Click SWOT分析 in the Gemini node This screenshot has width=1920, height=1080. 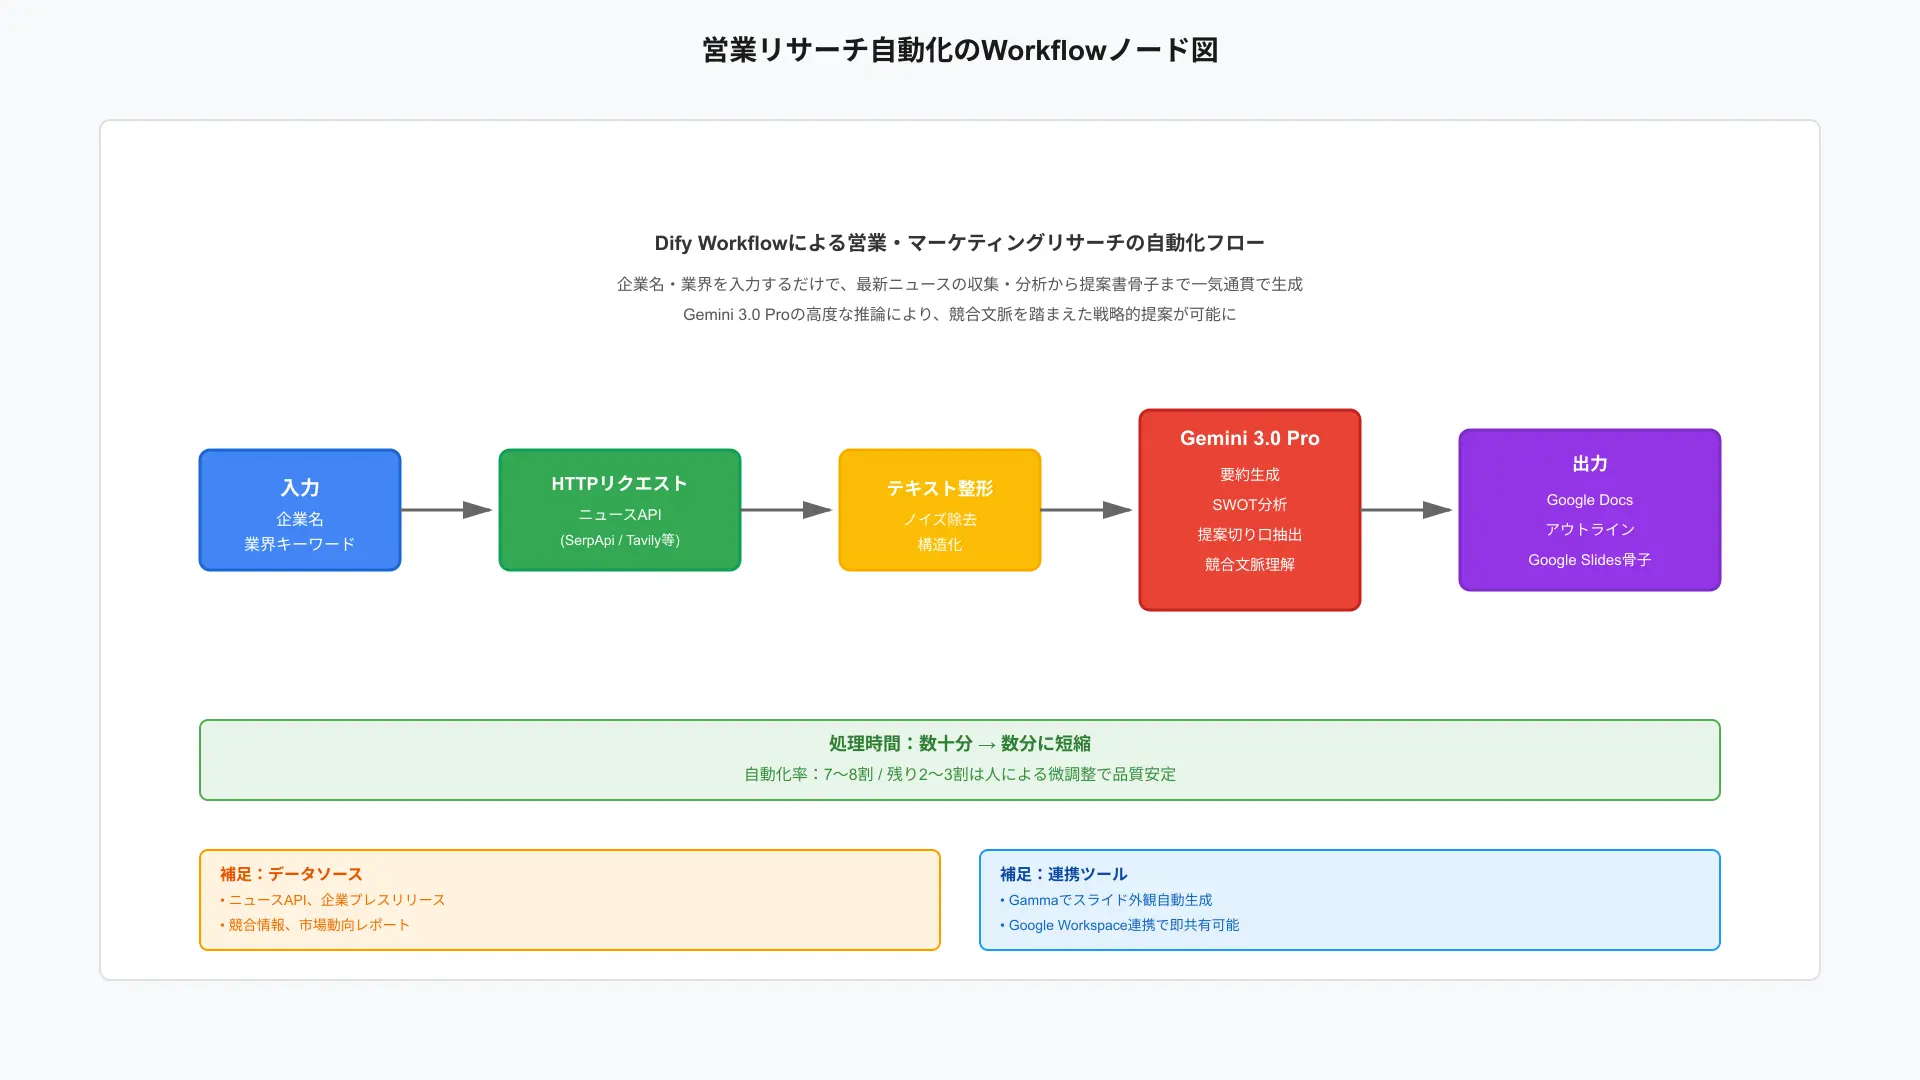pyautogui.click(x=1250, y=504)
